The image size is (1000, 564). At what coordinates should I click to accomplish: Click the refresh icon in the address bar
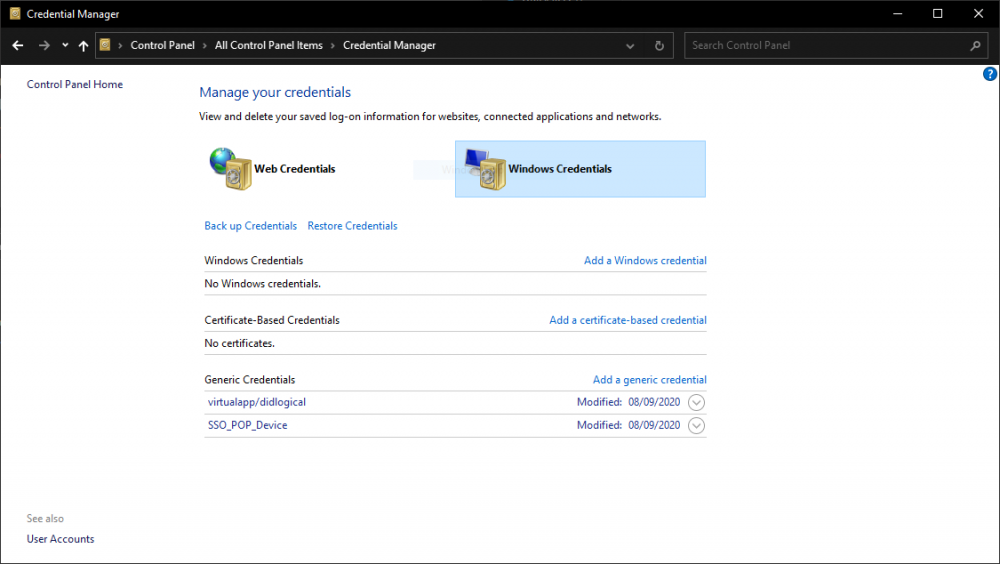pyautogui.click(x=659, y=45)
